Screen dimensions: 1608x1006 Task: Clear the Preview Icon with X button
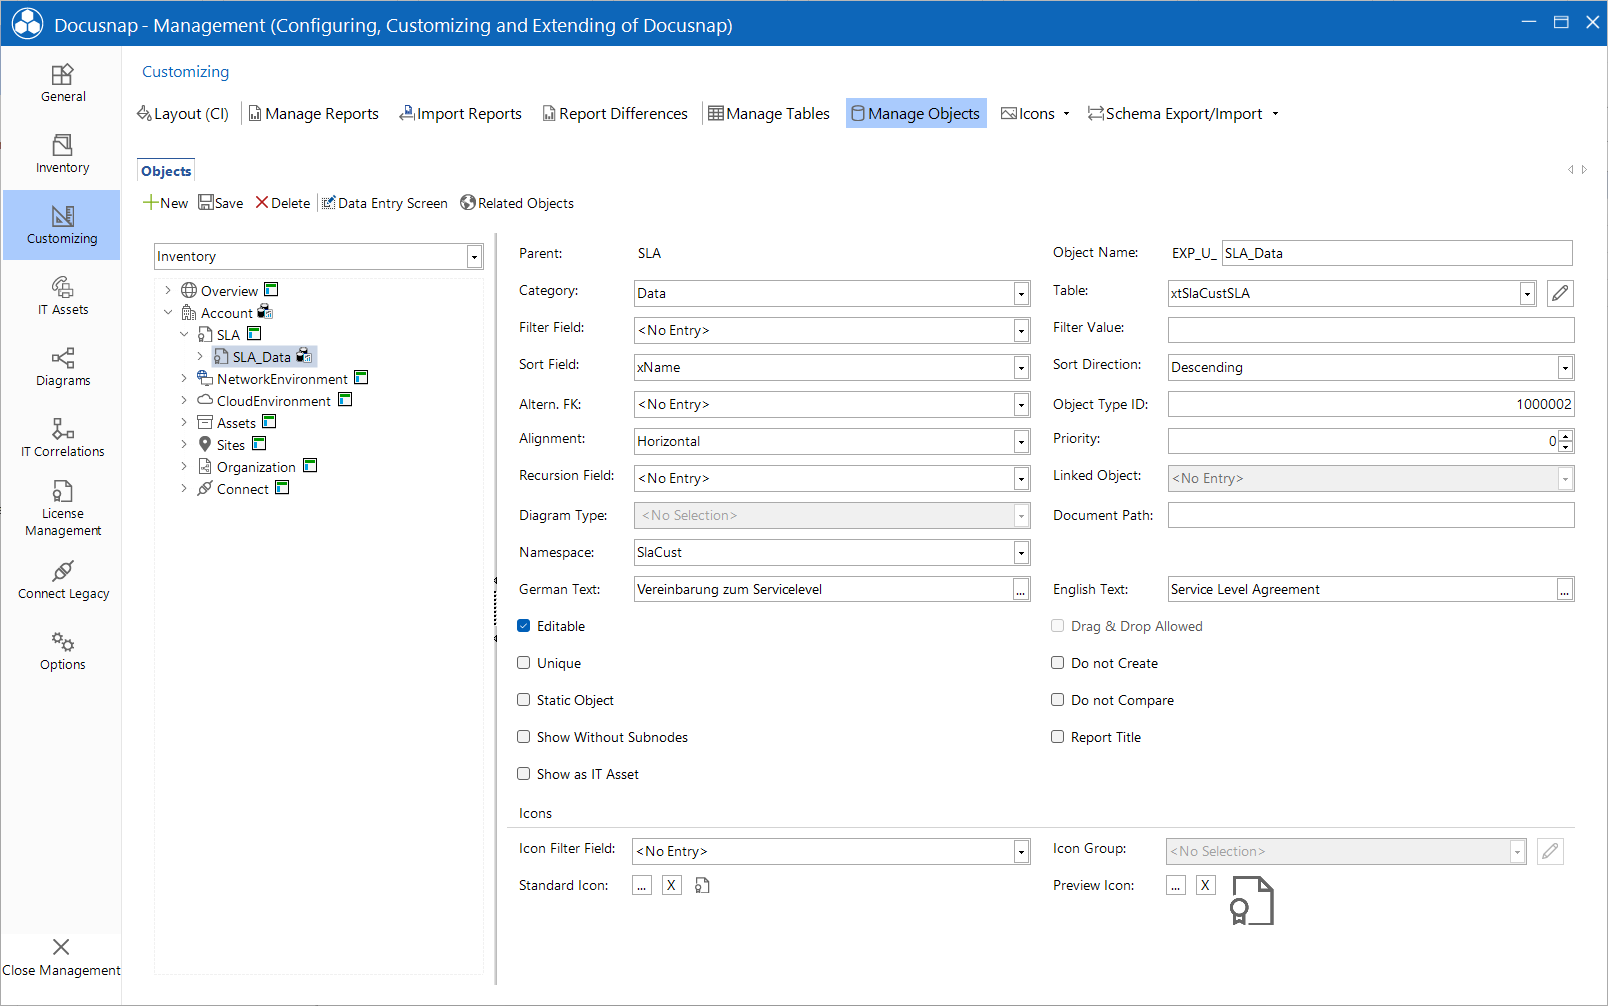[x=1206, y=885]
